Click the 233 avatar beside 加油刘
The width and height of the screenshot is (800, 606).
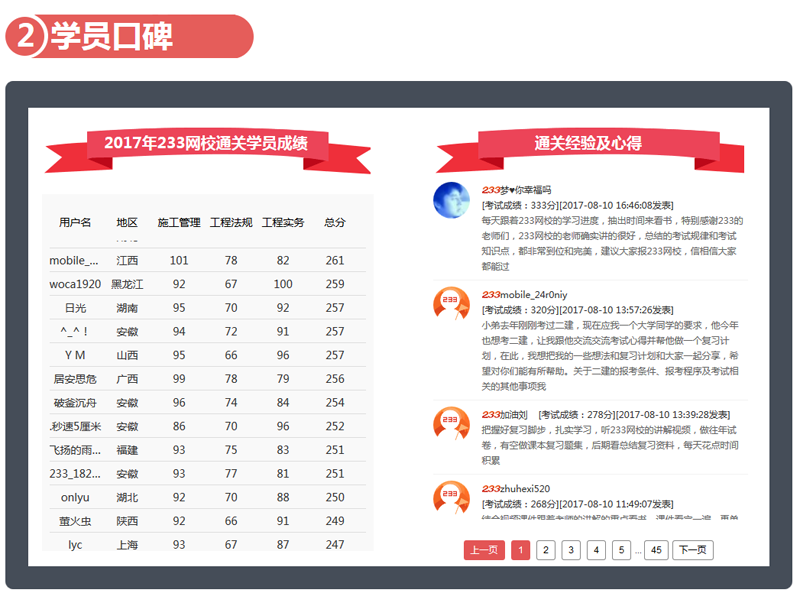[452, 424]
